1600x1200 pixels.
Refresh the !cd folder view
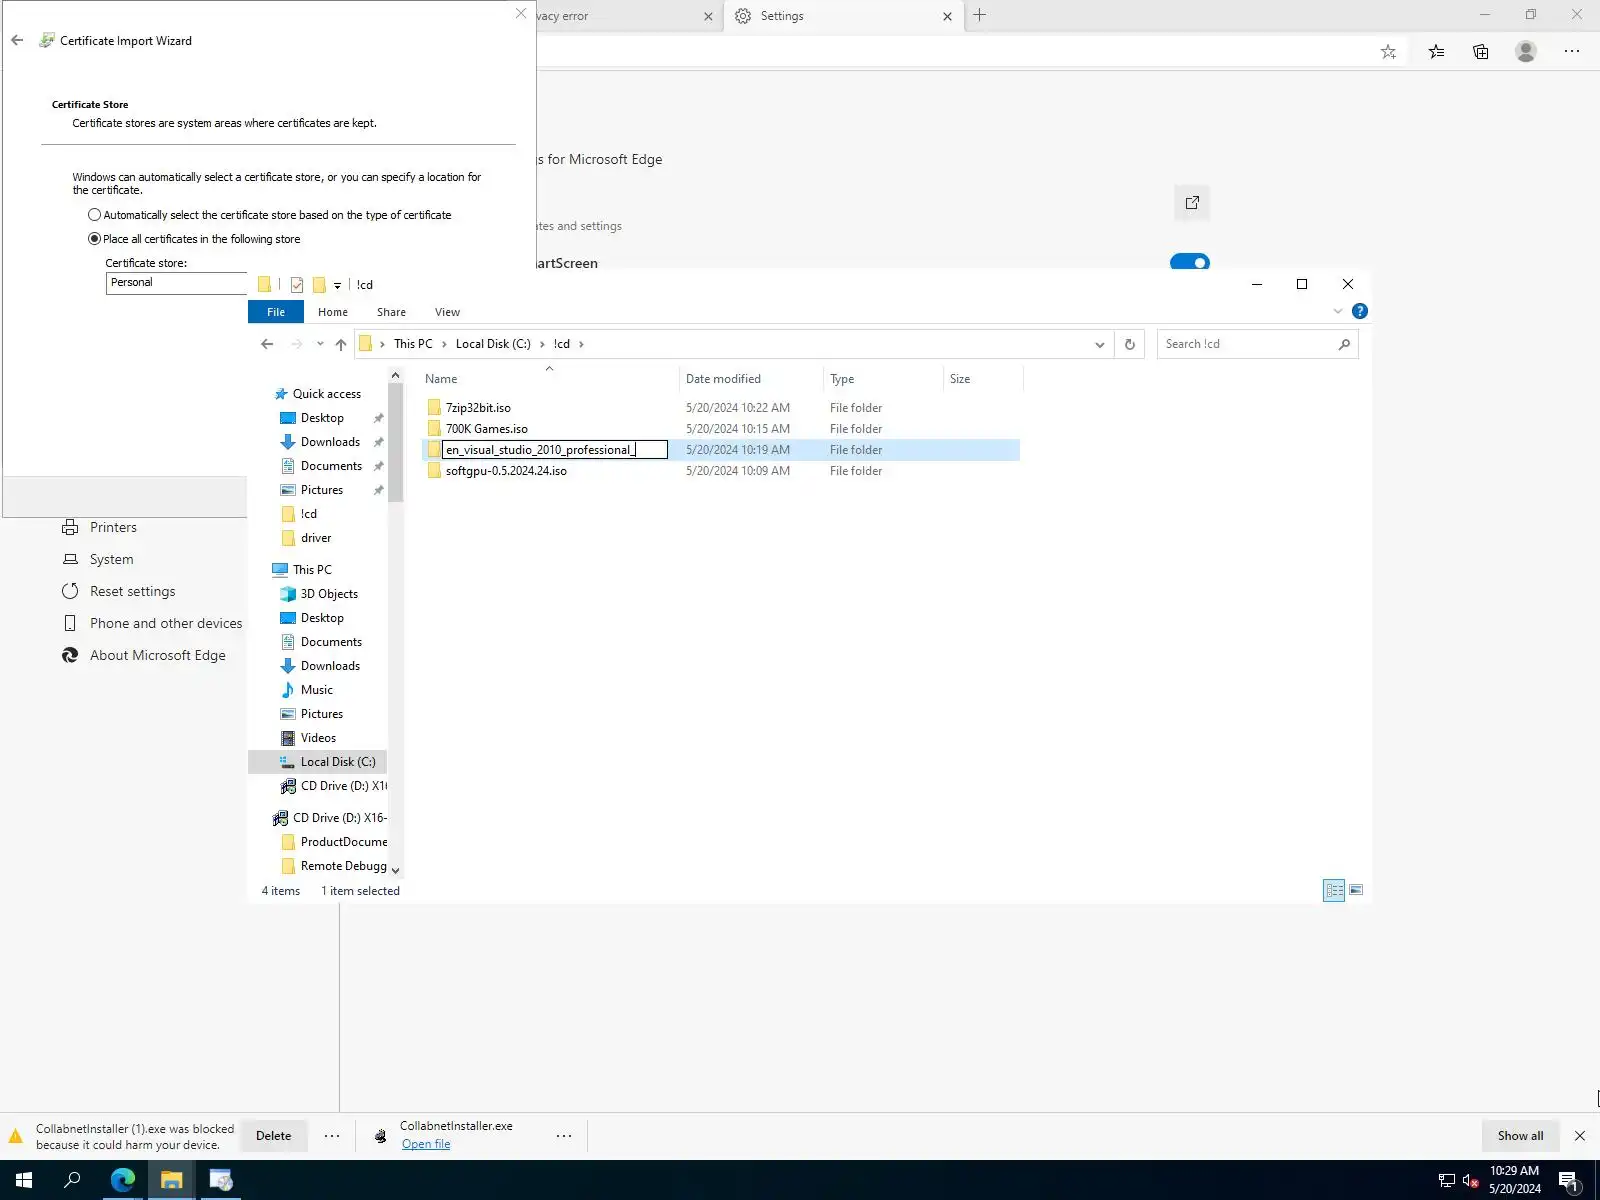click(1130, 344)
